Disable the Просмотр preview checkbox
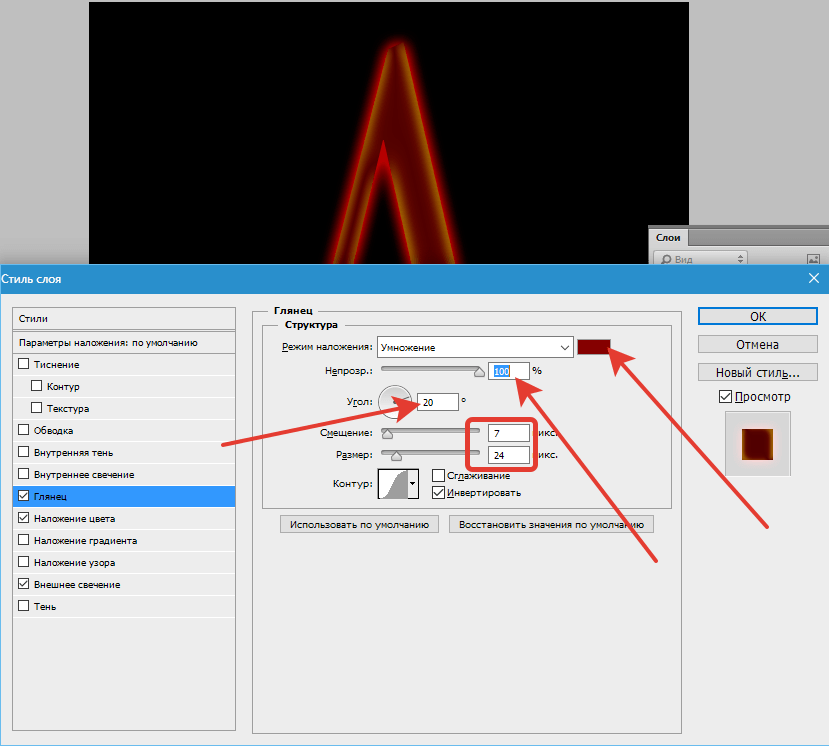This screenshot has width=829, height=746. 725,397
